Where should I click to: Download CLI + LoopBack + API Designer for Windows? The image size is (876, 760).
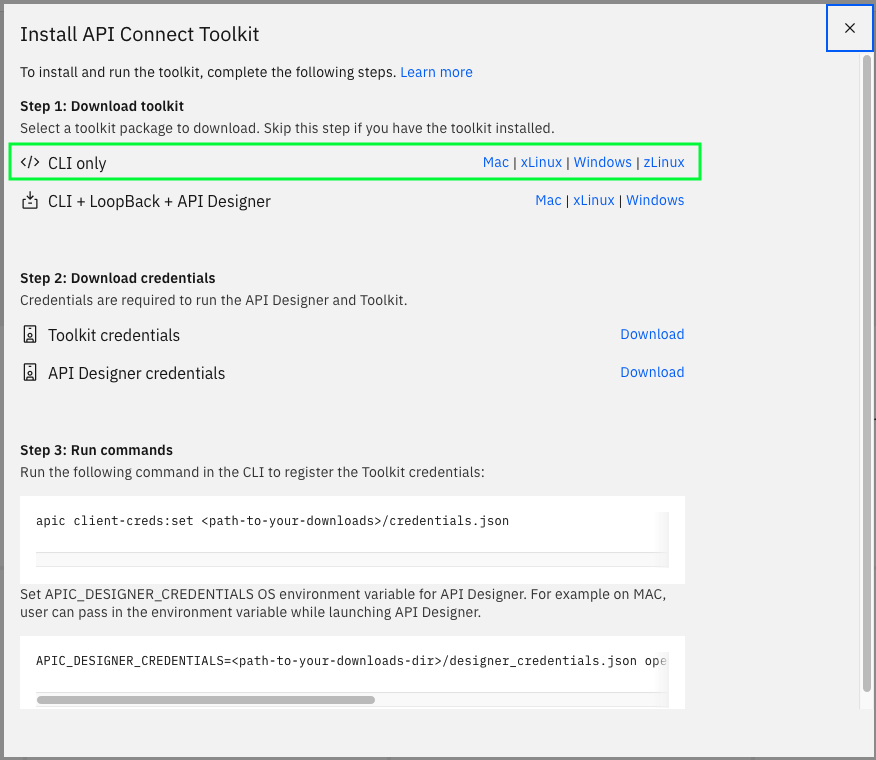coord(655,200)
